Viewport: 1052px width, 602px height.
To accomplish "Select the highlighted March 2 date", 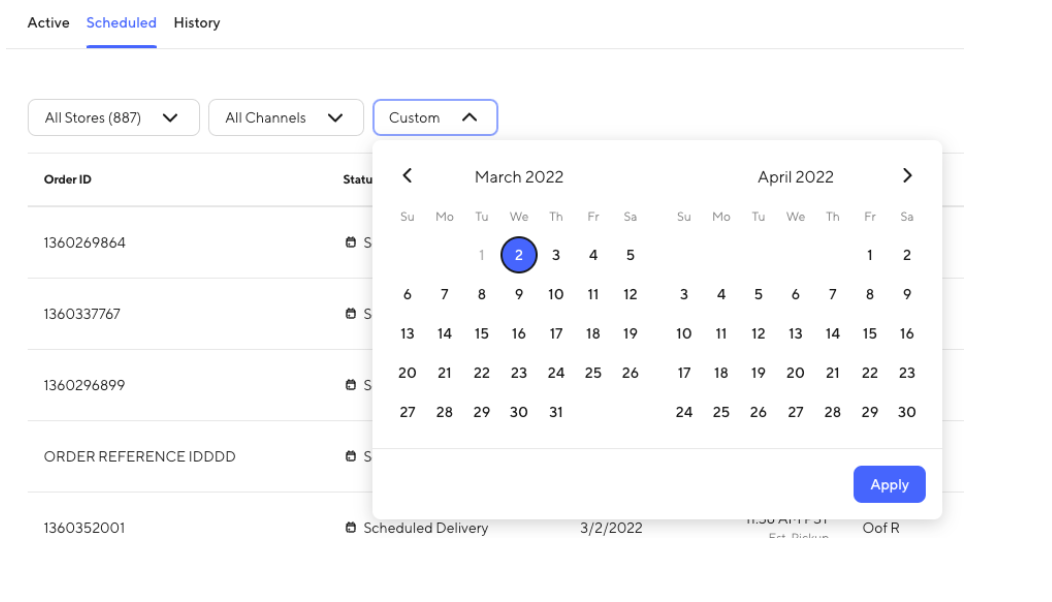I will (x=519, y=255).
